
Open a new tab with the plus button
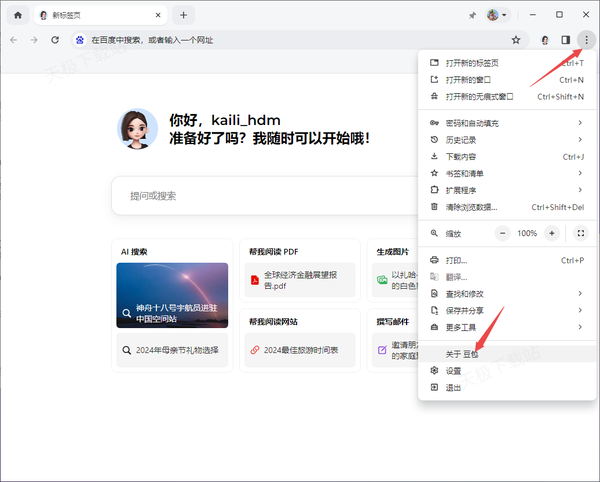(183, 15)
